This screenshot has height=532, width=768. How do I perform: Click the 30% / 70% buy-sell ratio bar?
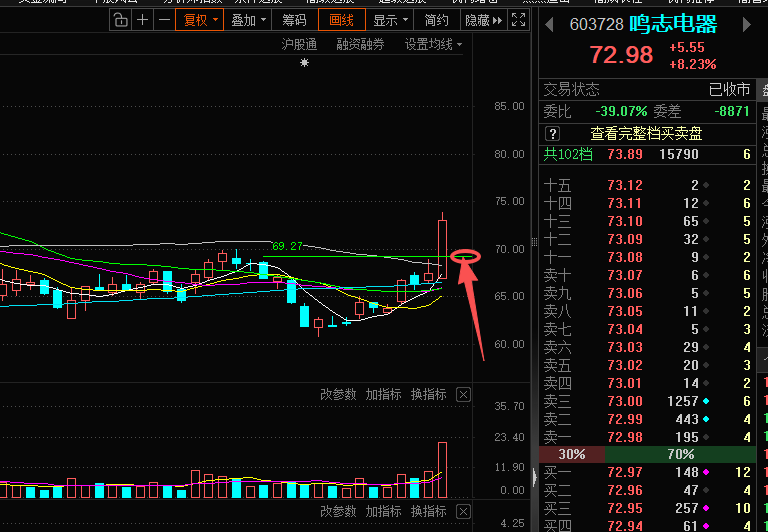(647, 454)
